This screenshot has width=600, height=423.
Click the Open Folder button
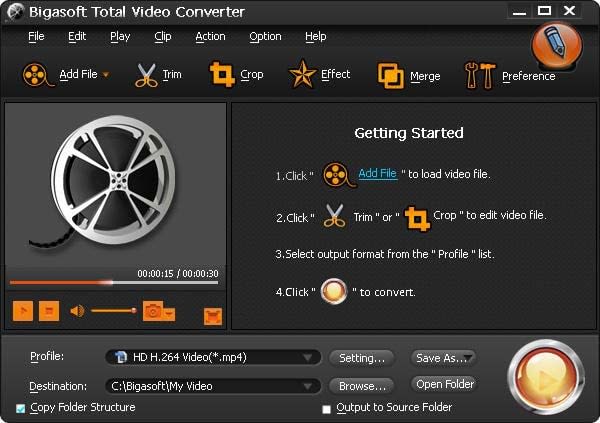coord(444,384)
